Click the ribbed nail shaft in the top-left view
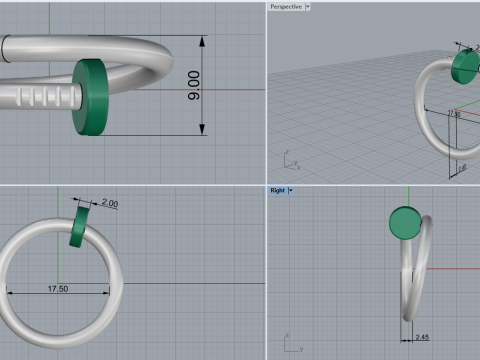 40,96
